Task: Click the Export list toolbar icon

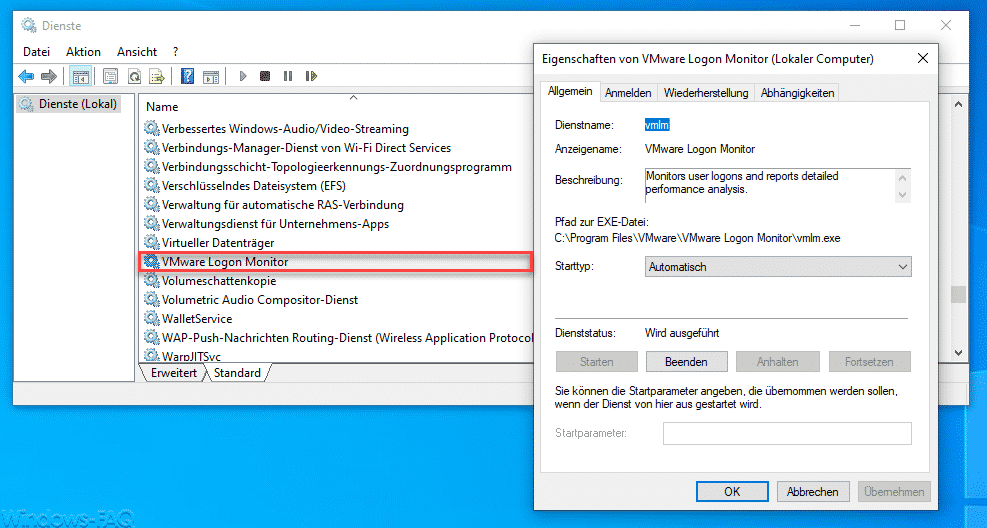Action: (x=157, y=77)
